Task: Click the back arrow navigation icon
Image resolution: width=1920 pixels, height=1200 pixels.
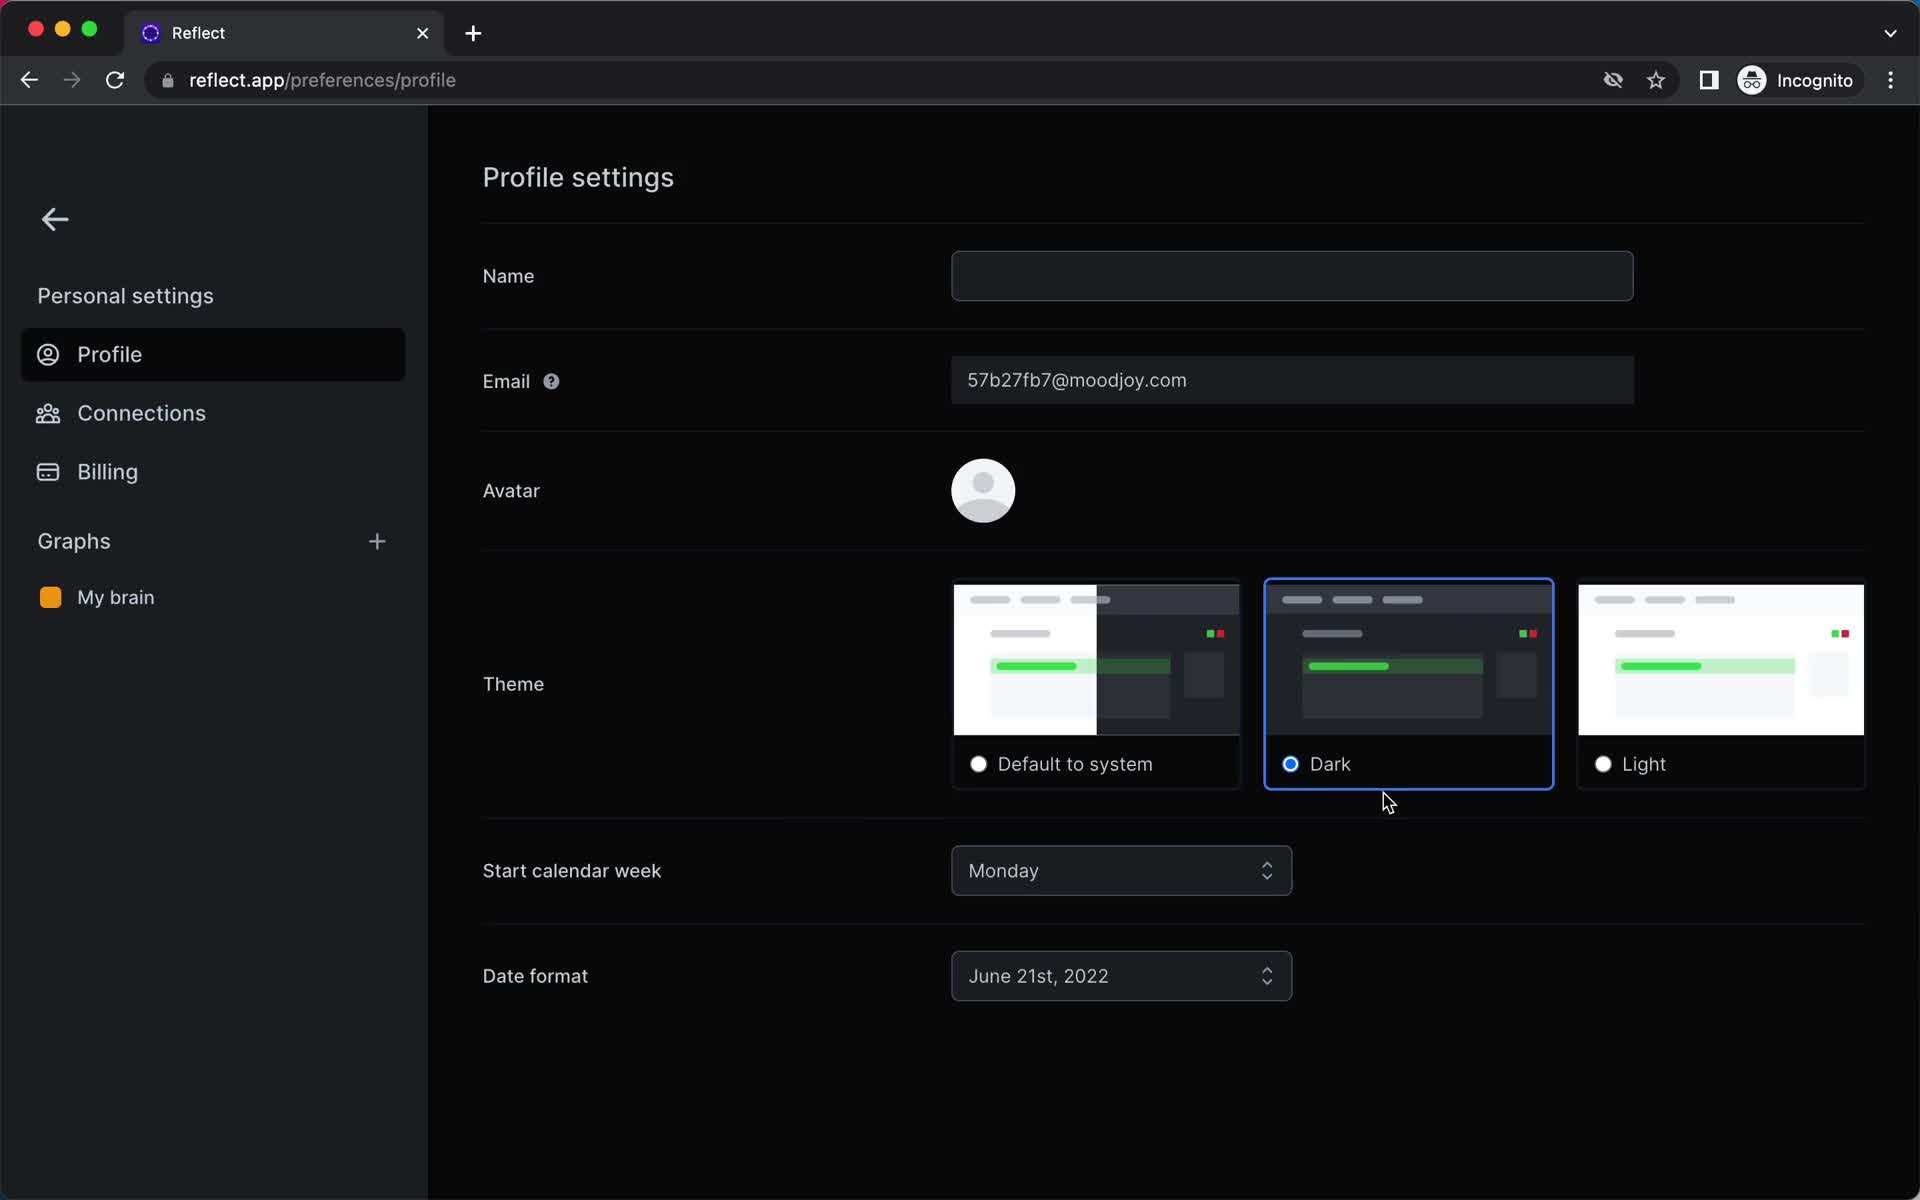Action: (54, 218)
